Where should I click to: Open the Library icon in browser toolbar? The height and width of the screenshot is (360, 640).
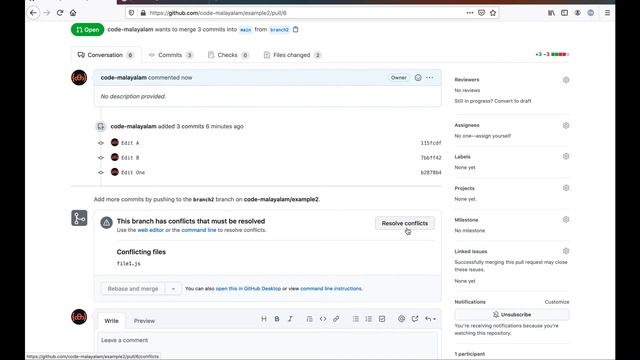[551, 13]
